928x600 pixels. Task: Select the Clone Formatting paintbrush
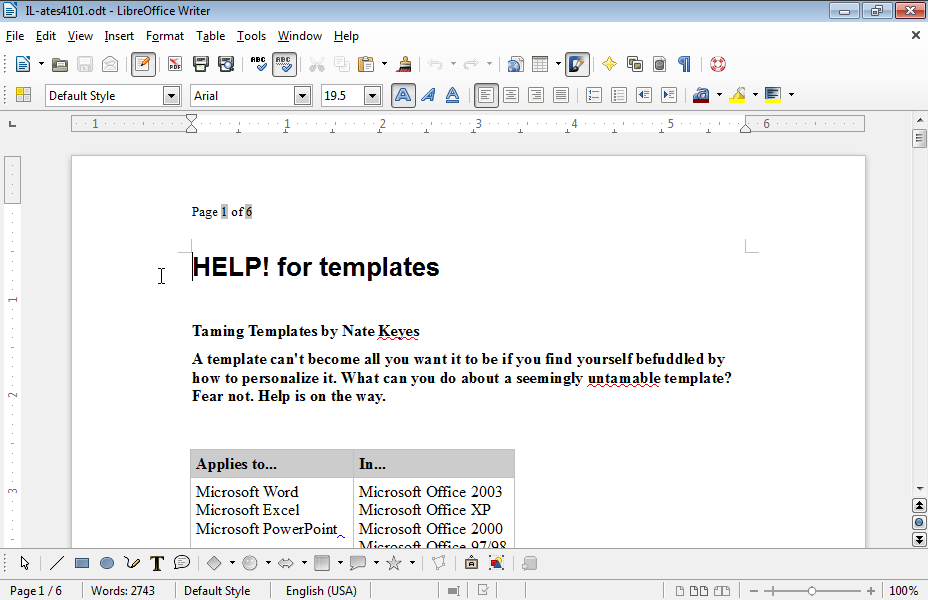click(405, 64)
